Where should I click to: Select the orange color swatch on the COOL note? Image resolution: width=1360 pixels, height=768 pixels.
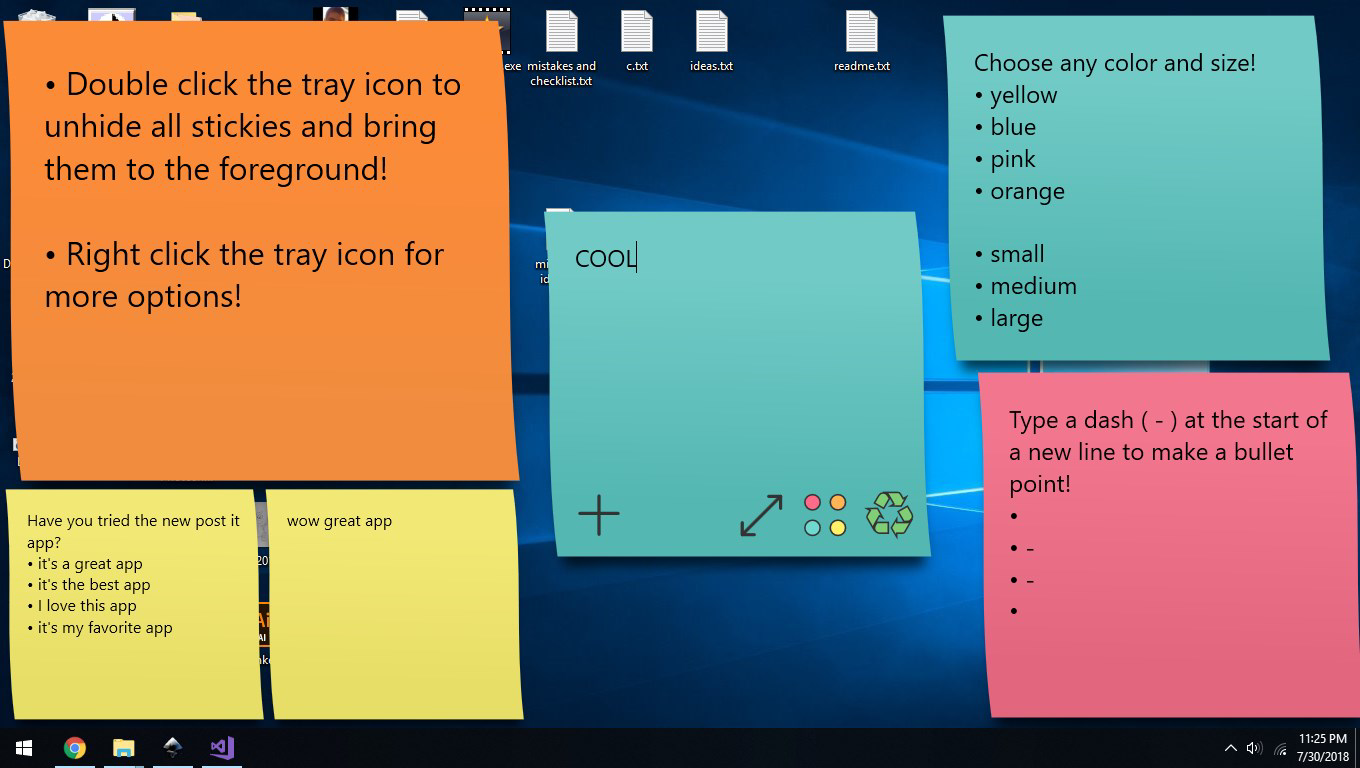[836, 502]
